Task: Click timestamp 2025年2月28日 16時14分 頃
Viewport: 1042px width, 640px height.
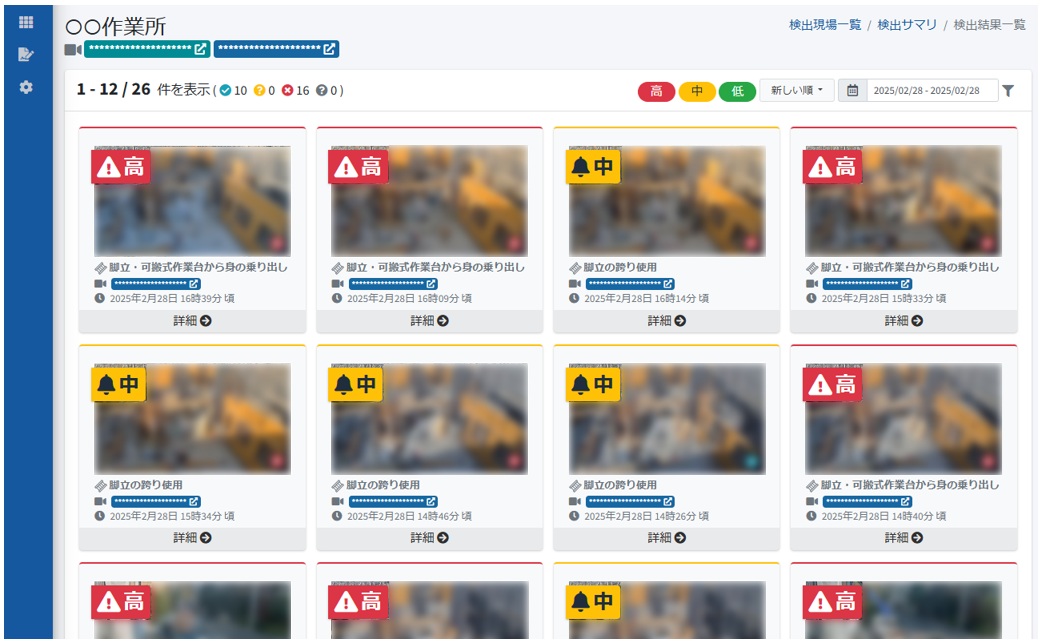Action: coord(647,299)
